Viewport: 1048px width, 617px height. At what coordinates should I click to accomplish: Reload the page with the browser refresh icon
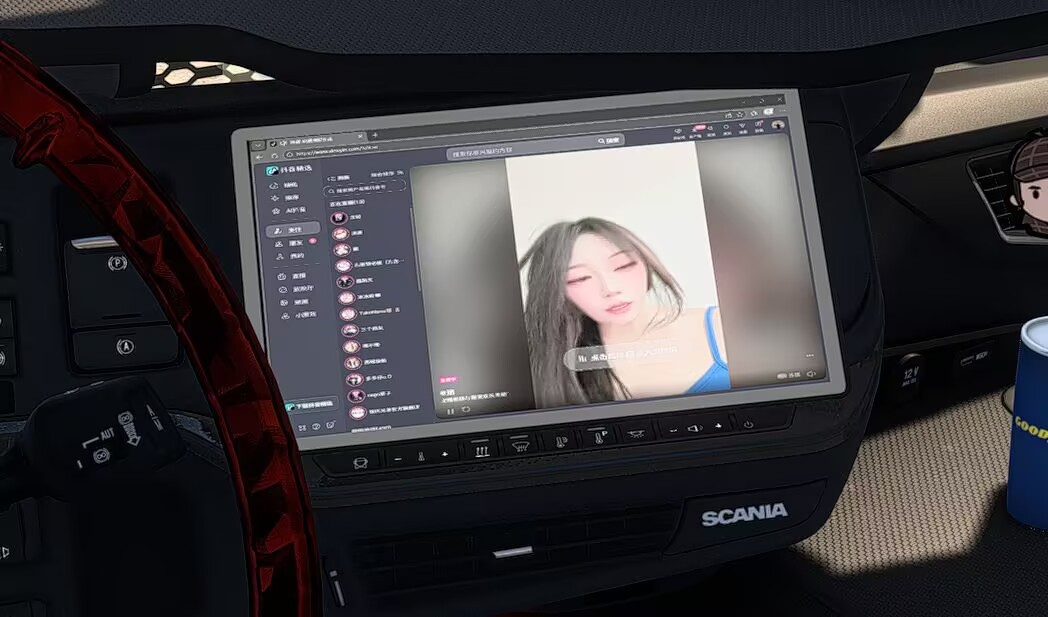[x=275, y=156]
